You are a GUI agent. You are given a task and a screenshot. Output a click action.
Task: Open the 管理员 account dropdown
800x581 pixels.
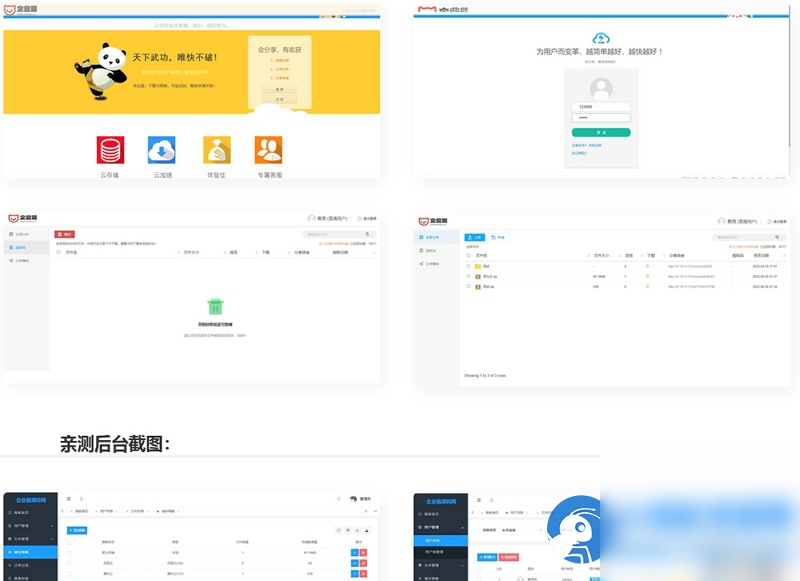[360, 499]
